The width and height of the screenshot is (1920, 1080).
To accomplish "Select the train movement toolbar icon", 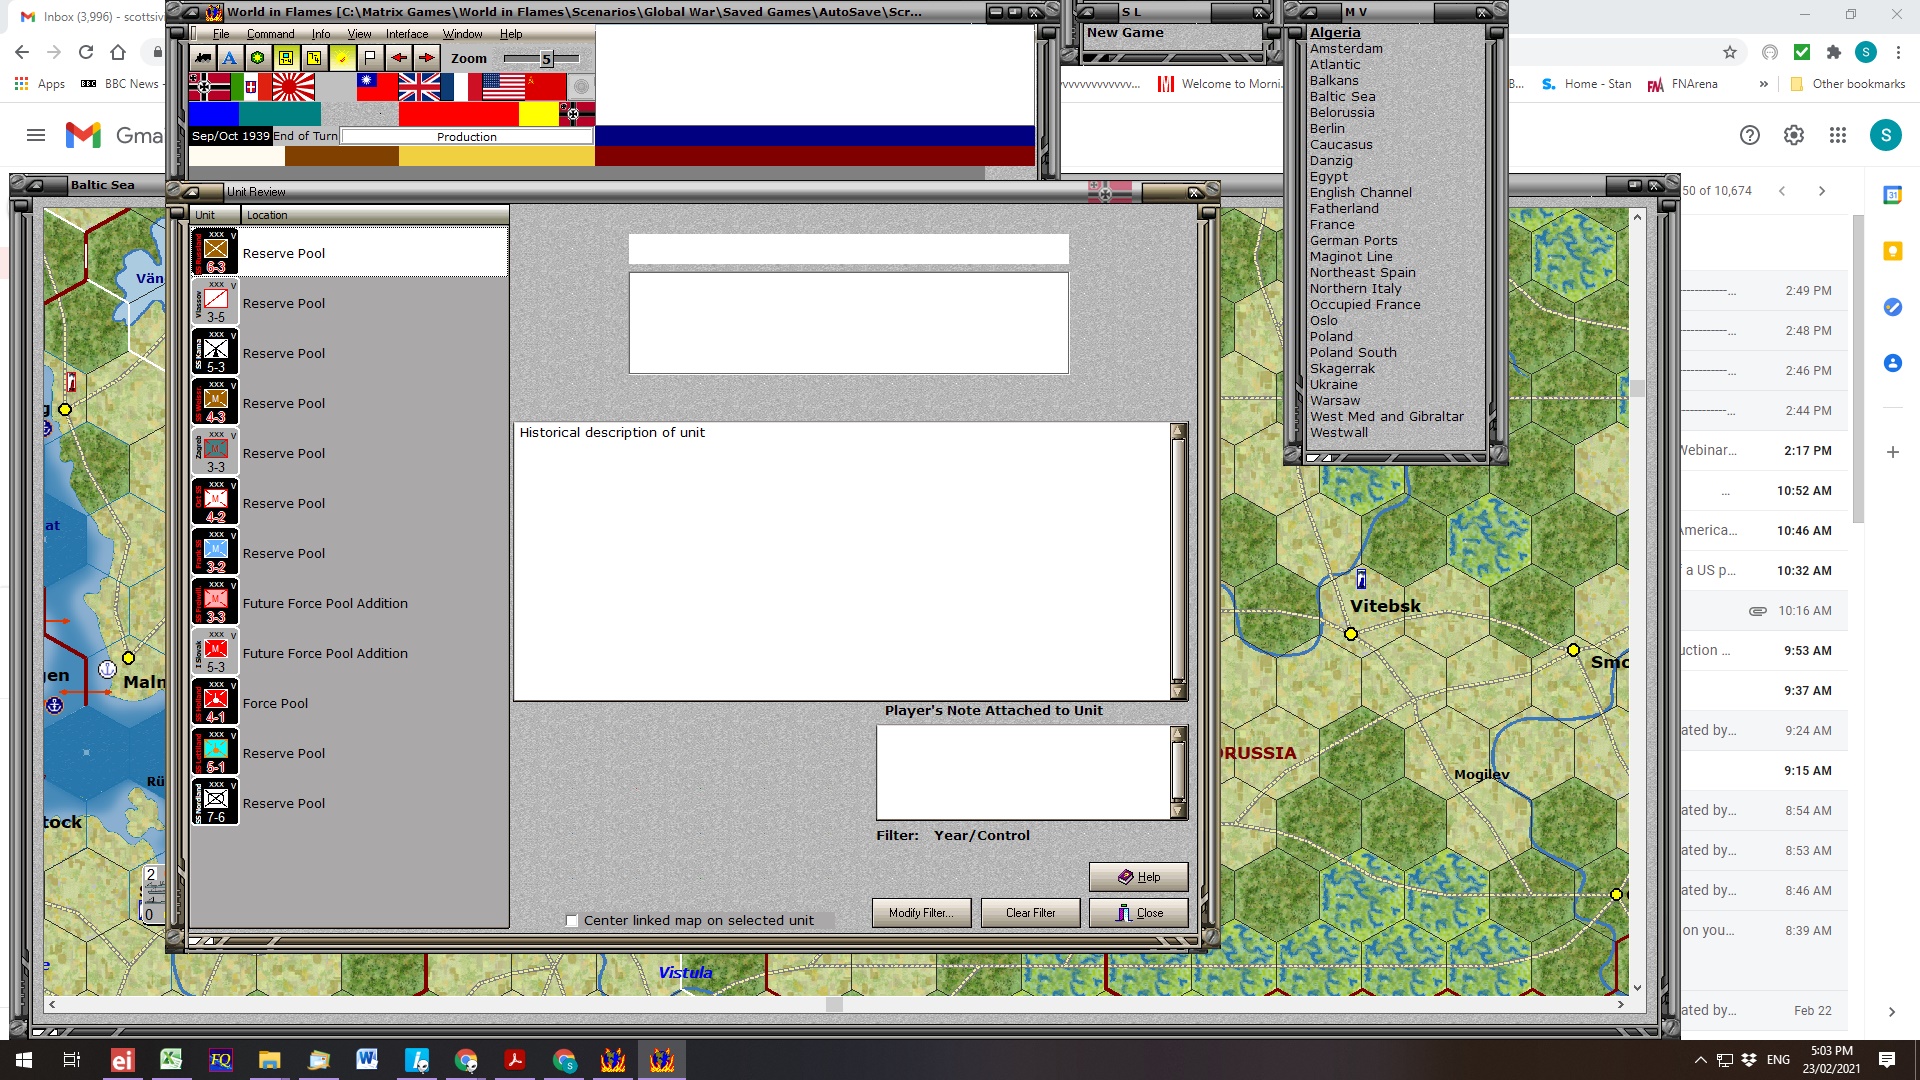I will tap(204, 58).
